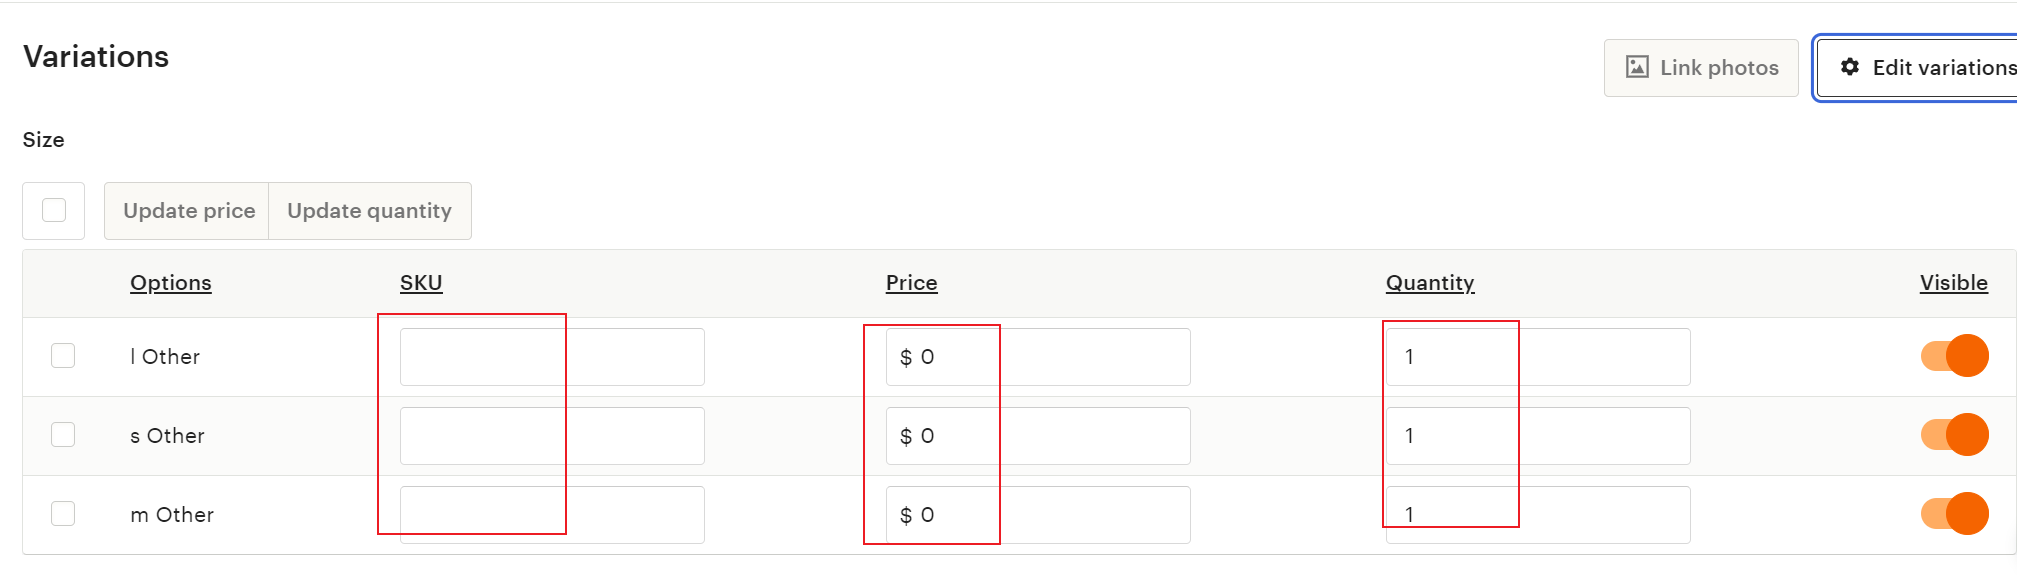The width and height of the screenshot is (2017, 581).
Task: Open the Update quantity dialog
Action: 368,210
